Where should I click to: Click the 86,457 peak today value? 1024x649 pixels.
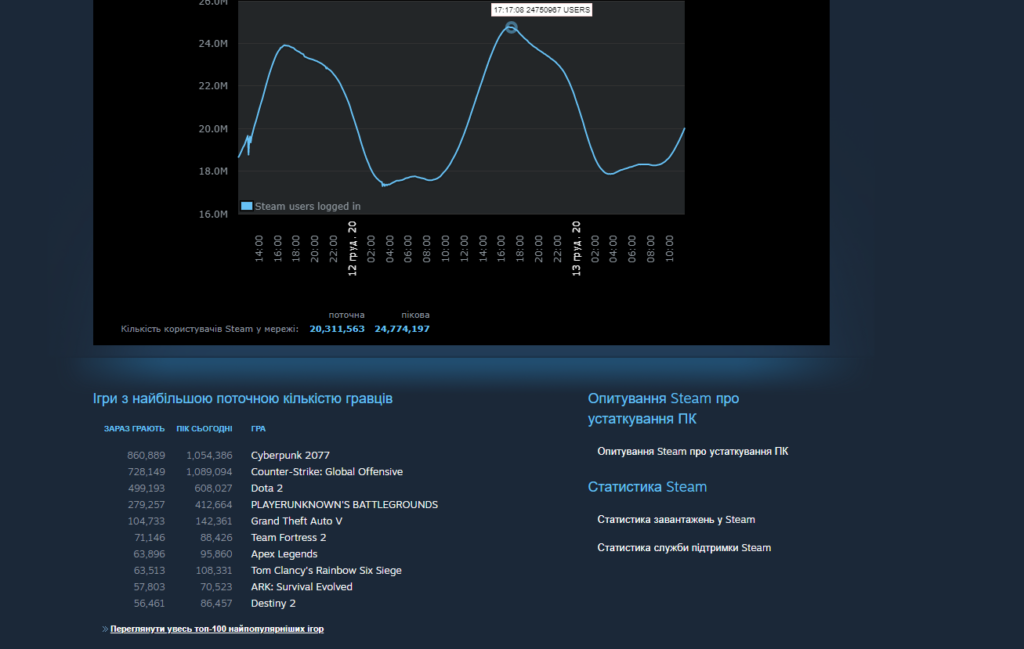coord(216,603)
